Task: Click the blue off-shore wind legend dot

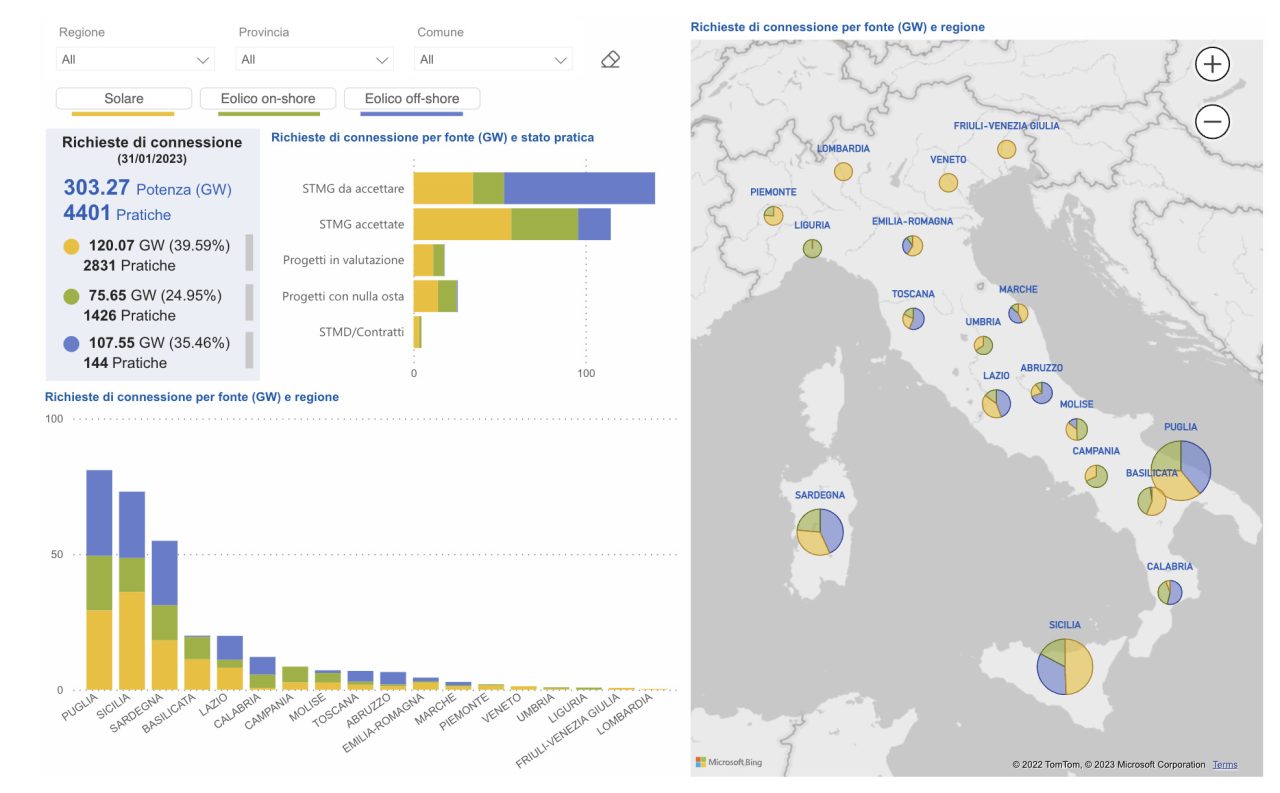Action: click(71, 343)
